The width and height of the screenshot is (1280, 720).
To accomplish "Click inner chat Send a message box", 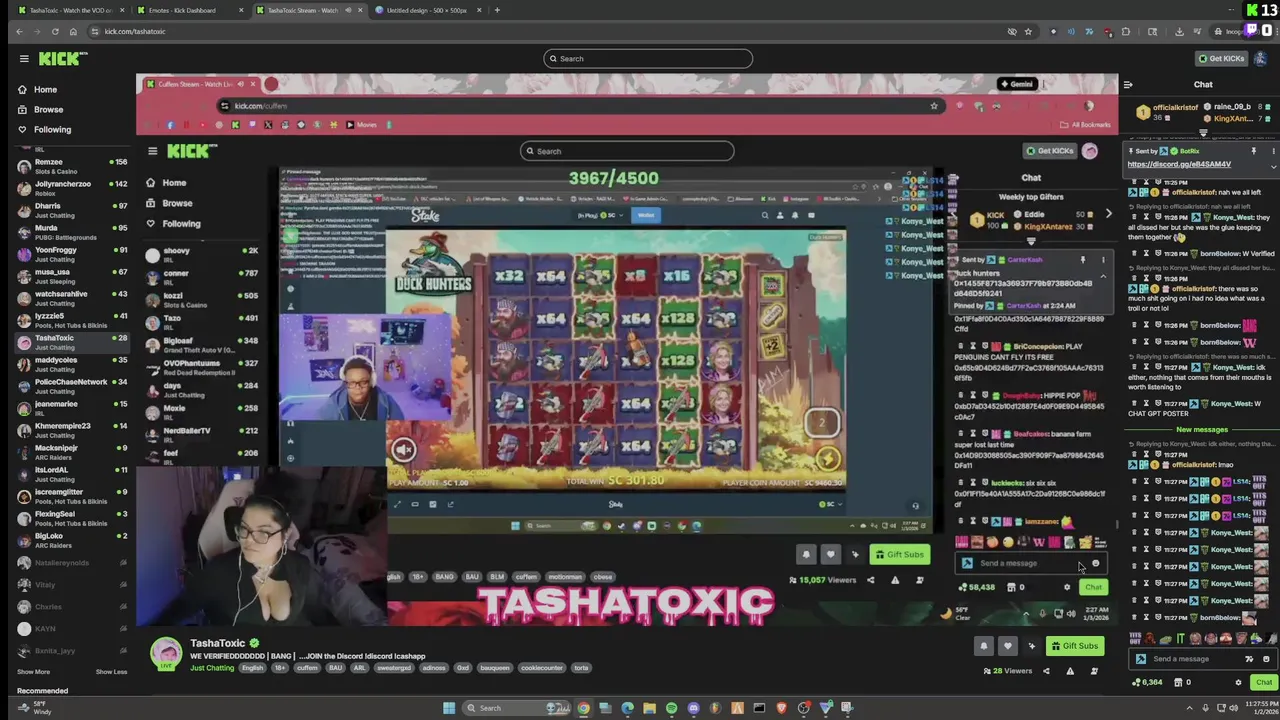I will tap(1030, 564).
